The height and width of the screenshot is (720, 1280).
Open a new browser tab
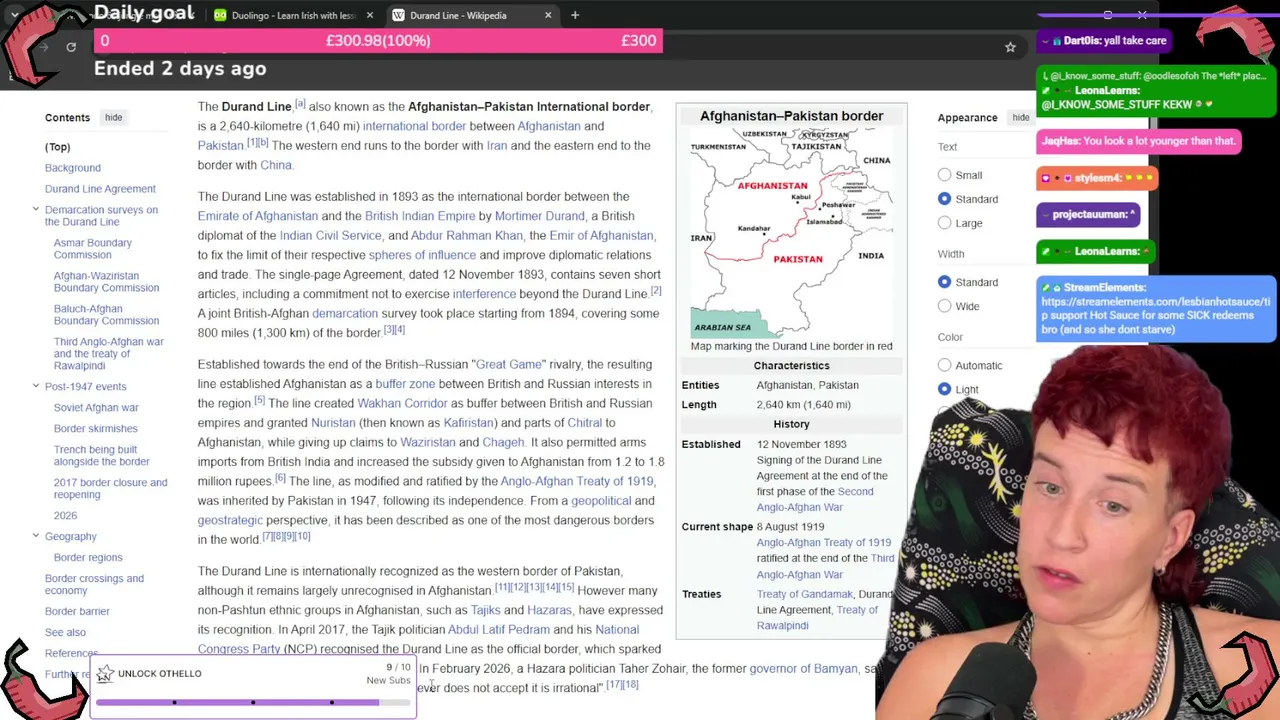click(x=575, y=15)
